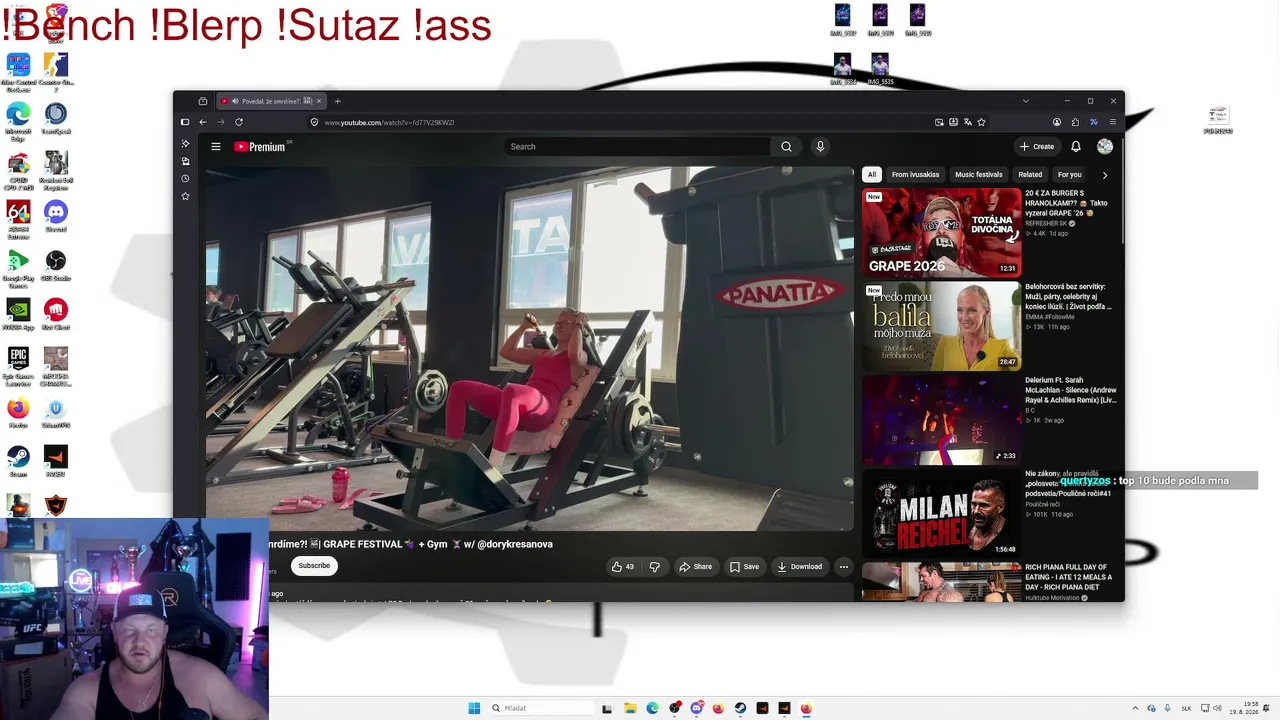Reload the page in browser toolbar

(239, 122)
